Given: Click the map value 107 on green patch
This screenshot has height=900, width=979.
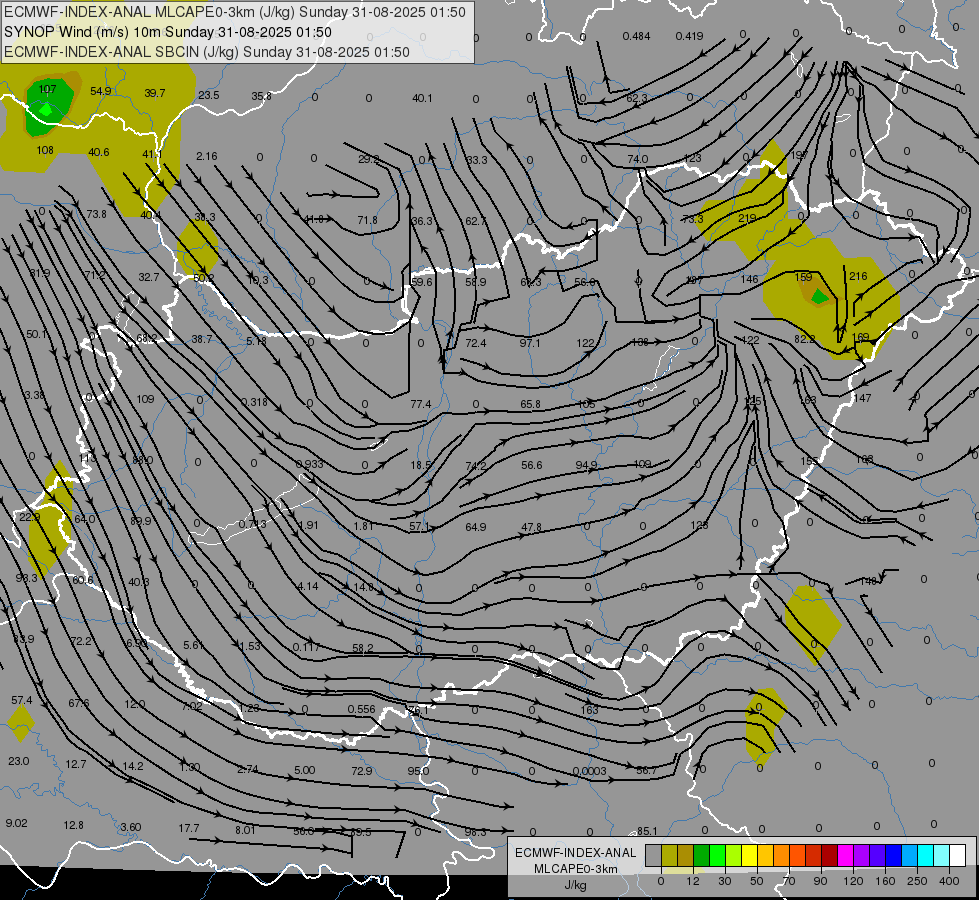Looking at the screenshot, I should pos(47,89).
